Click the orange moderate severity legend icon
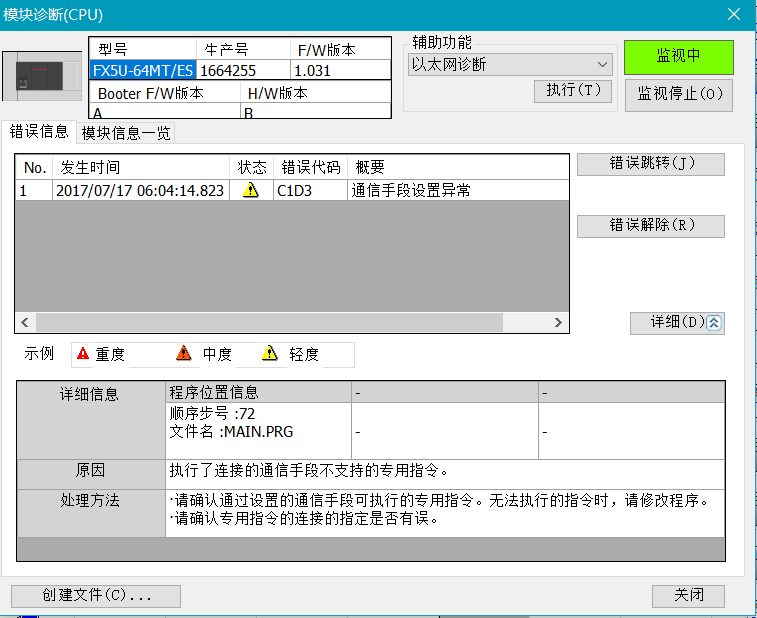The height and width of the screenshot is (618, 757). pyautogui.click(x=183, y=354)
